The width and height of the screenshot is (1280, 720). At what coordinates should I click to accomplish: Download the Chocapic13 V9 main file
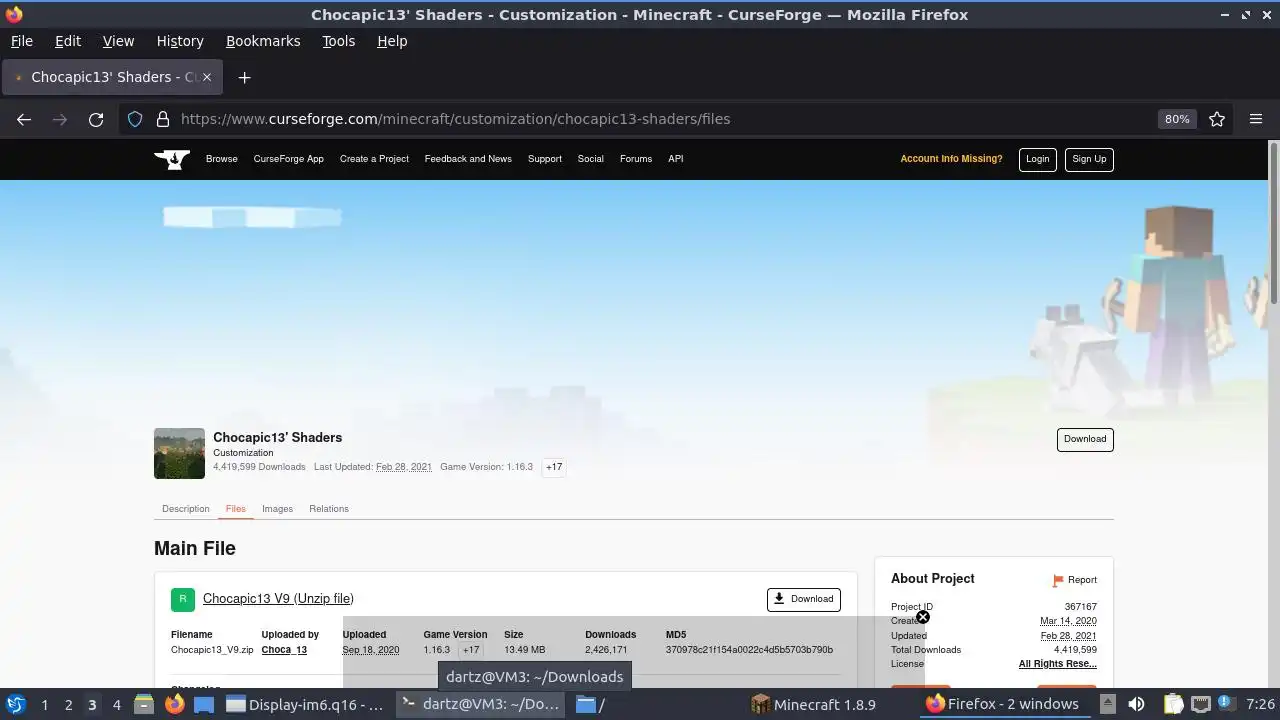(804, 599)
